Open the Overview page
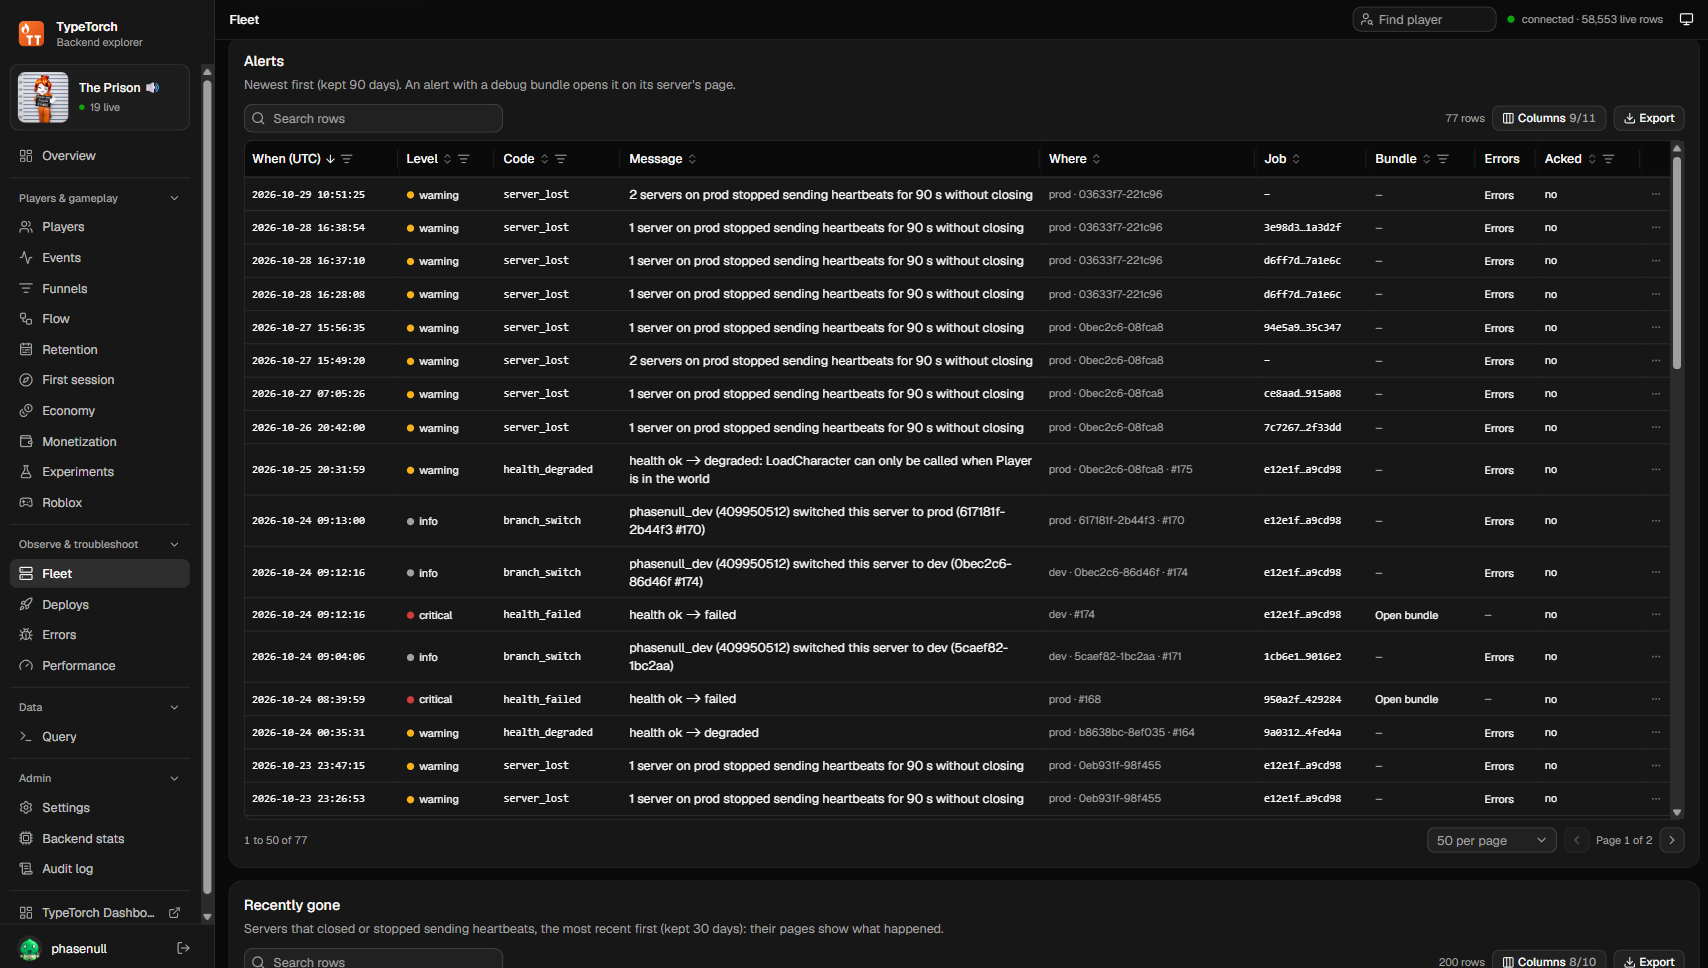This screenshot has height=968, width=1708. [x=100, y=156]
